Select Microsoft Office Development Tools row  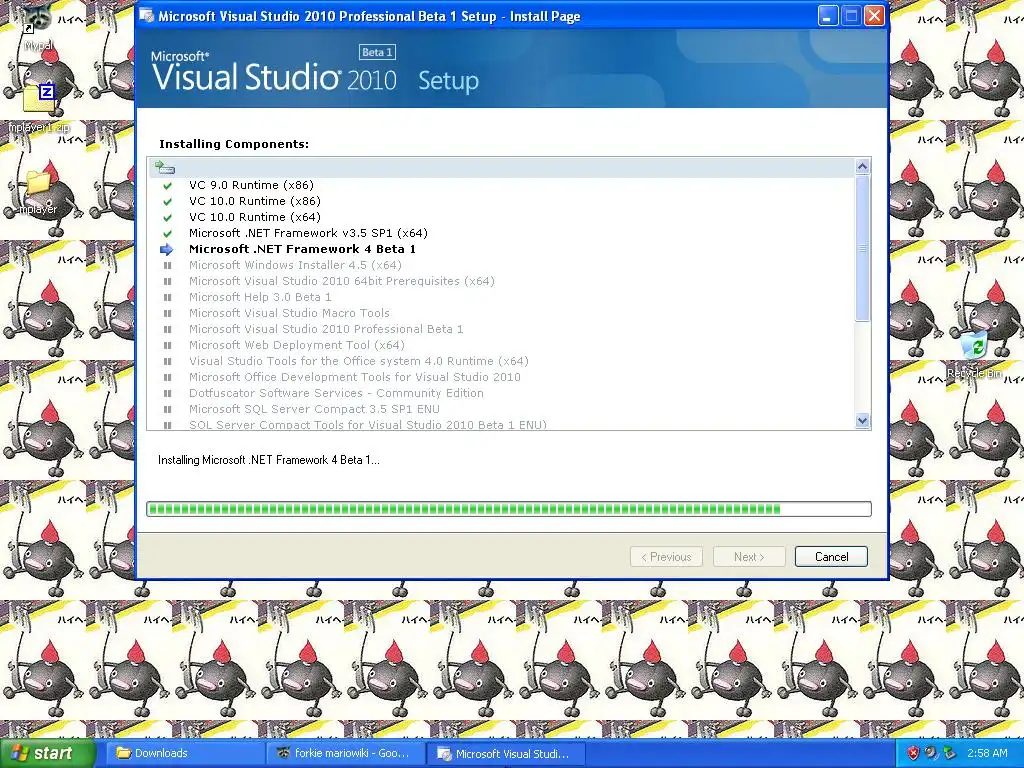(x=355, y=377)
